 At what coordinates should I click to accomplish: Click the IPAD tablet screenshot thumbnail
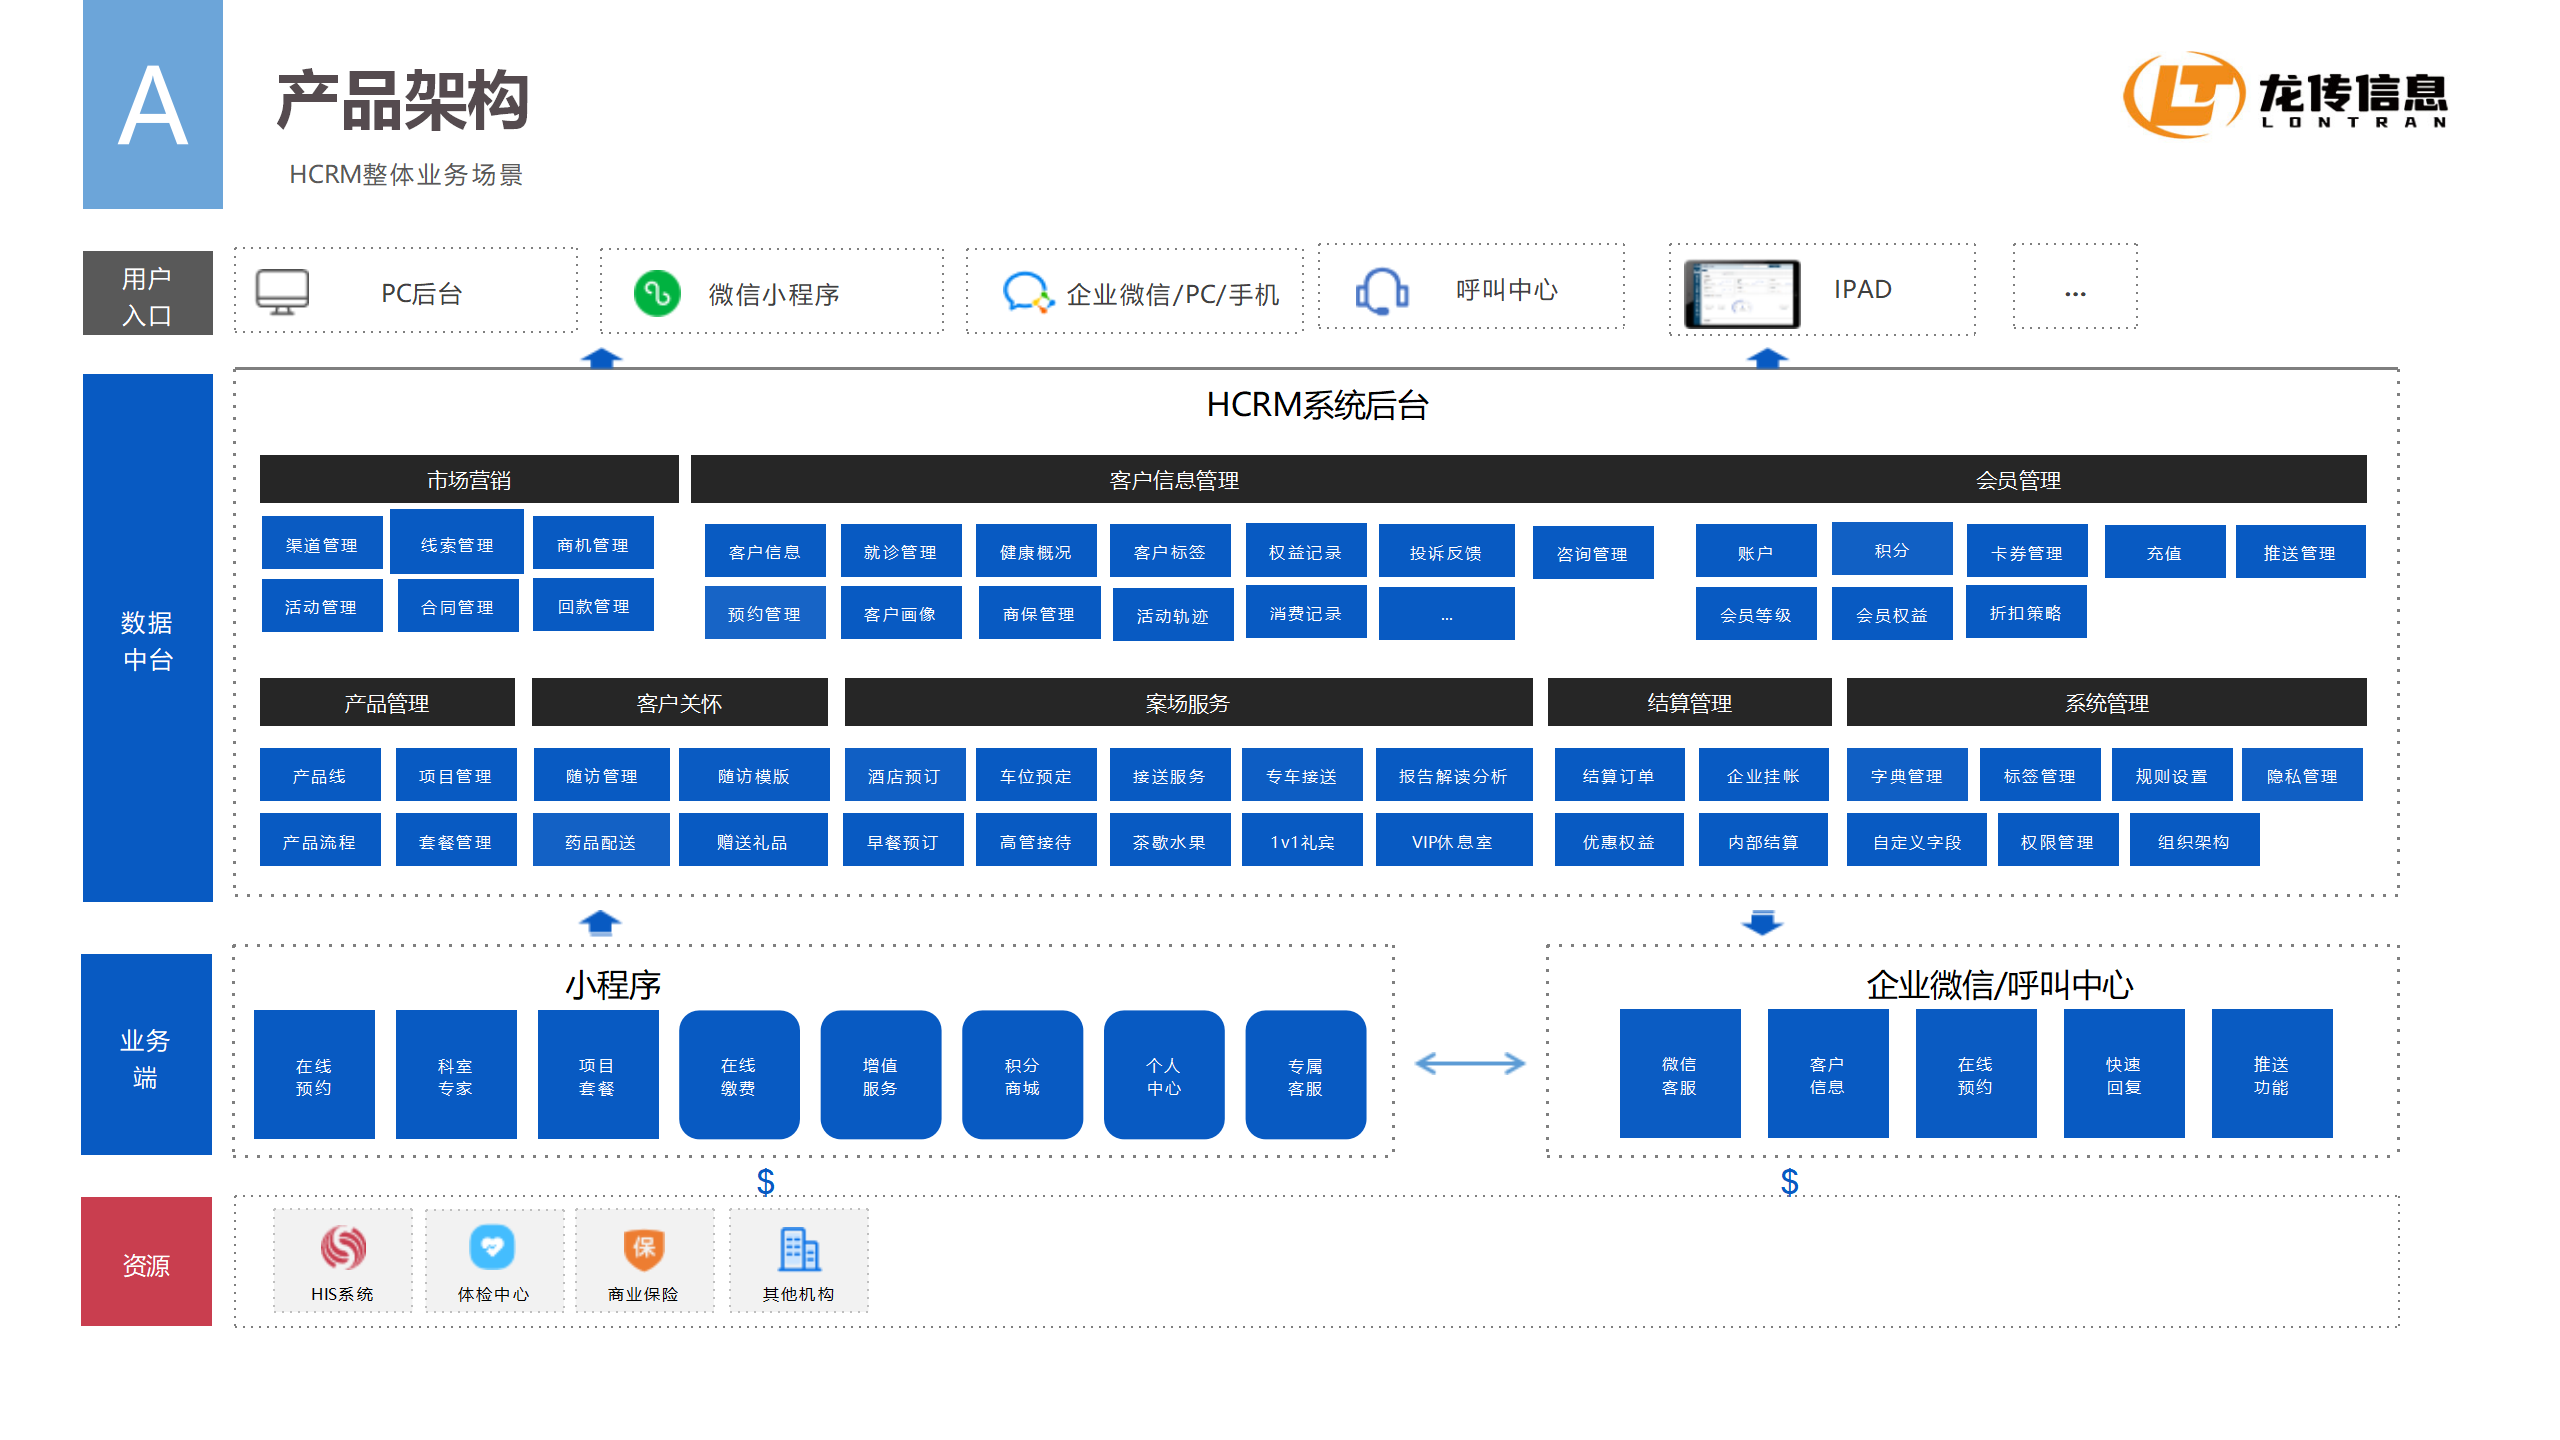1741,294
